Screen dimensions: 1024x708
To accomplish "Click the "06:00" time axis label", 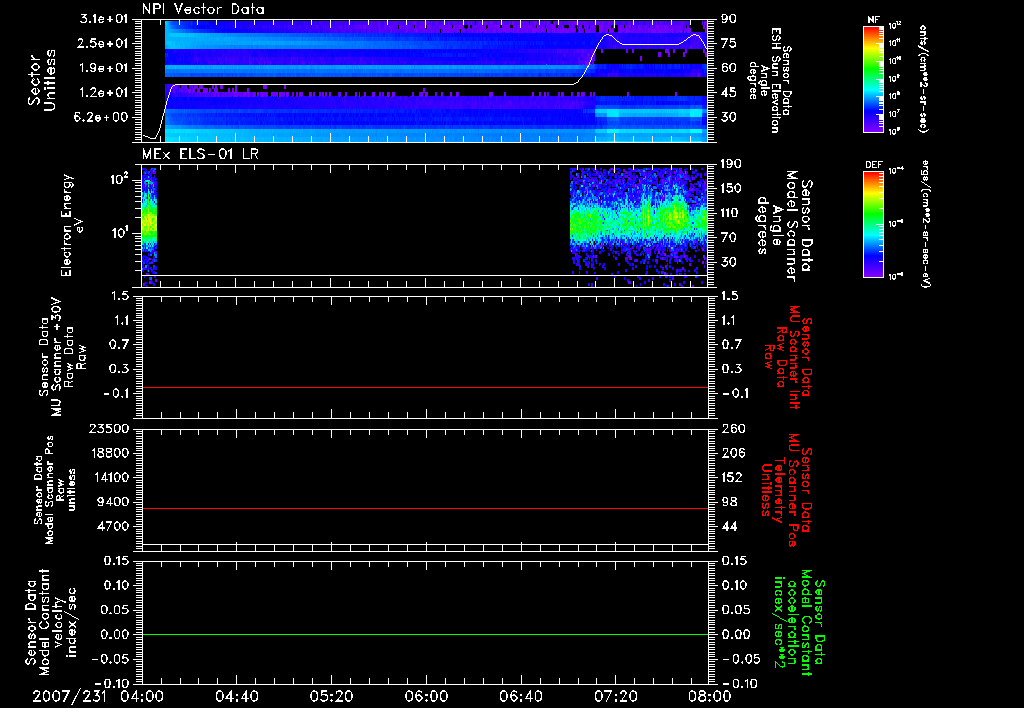I will point(426,696).
